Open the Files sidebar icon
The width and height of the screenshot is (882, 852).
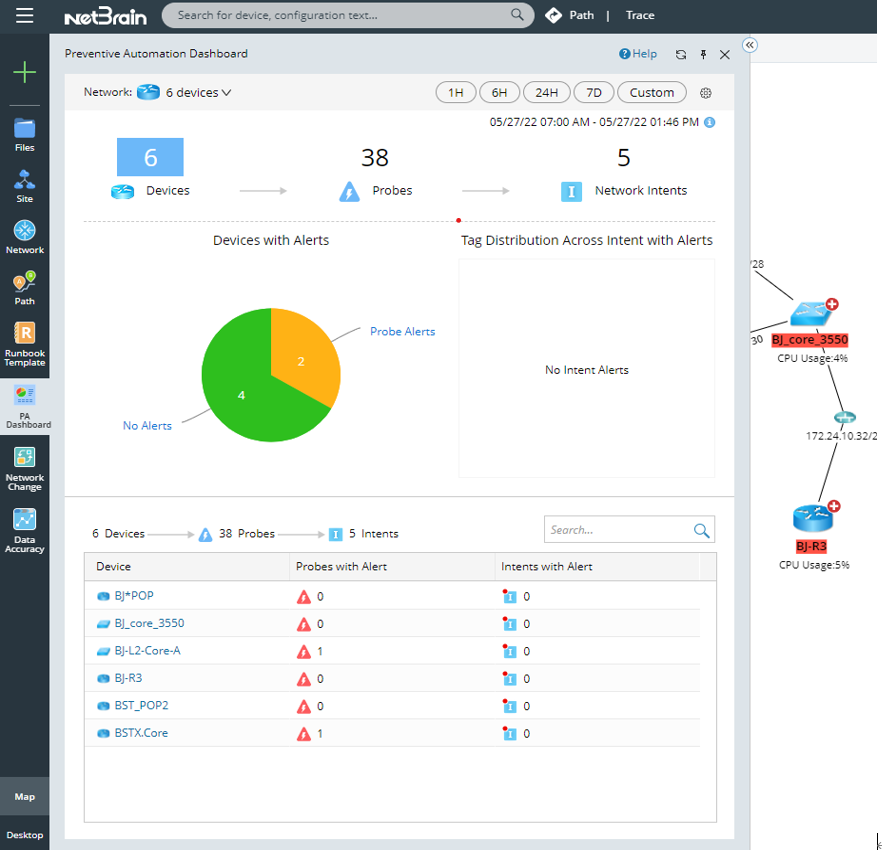coord(24,135)
